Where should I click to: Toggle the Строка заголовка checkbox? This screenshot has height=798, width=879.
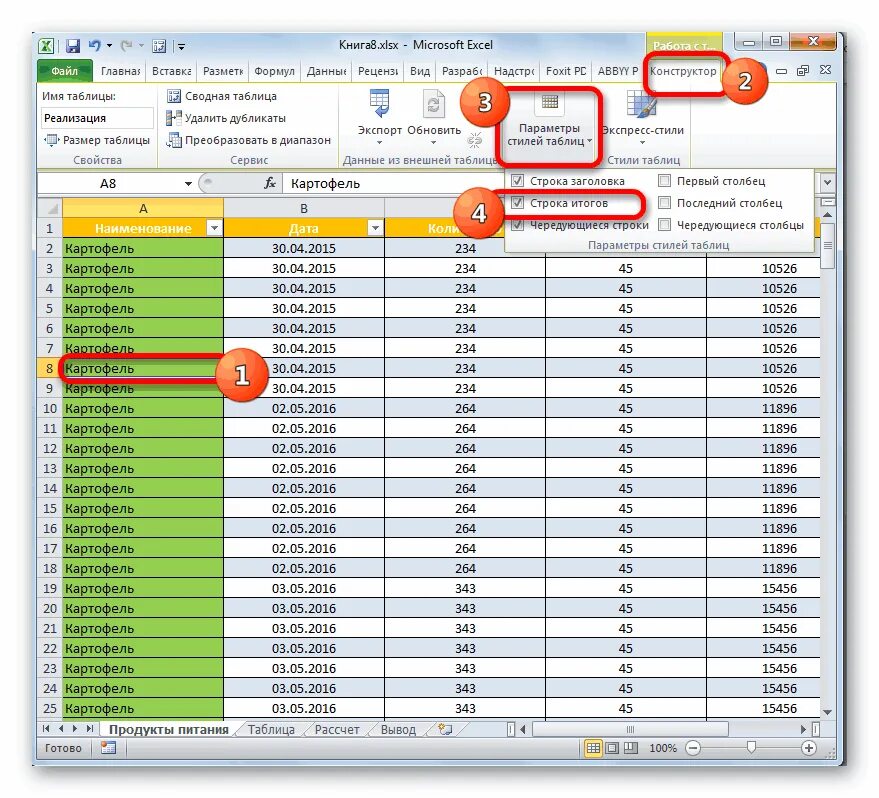[517, 180]
